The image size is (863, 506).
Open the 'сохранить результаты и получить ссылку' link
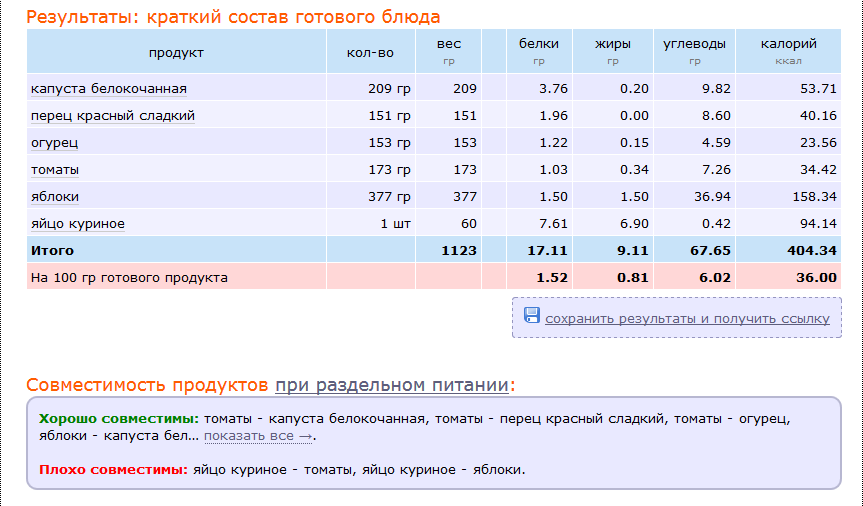(687, 319)
